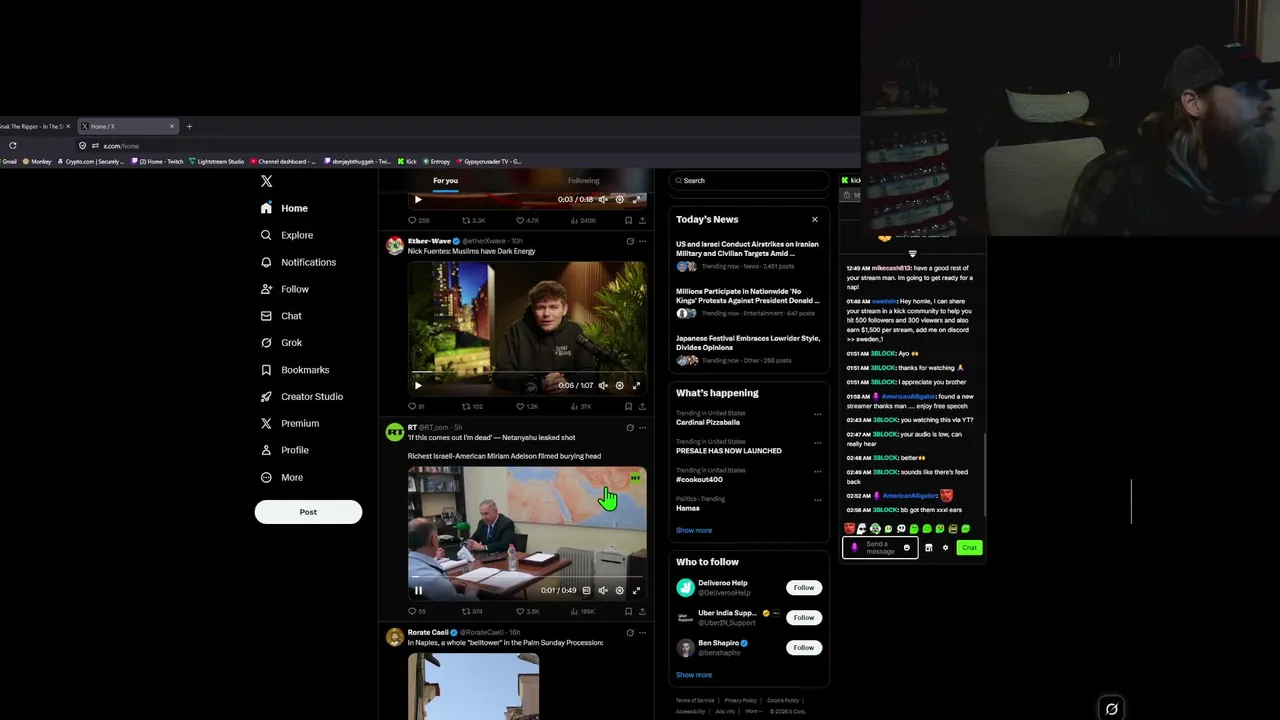1280x720 pixels.
Task: Click the green Chat button in Kick chat
Action: (969, 548)
